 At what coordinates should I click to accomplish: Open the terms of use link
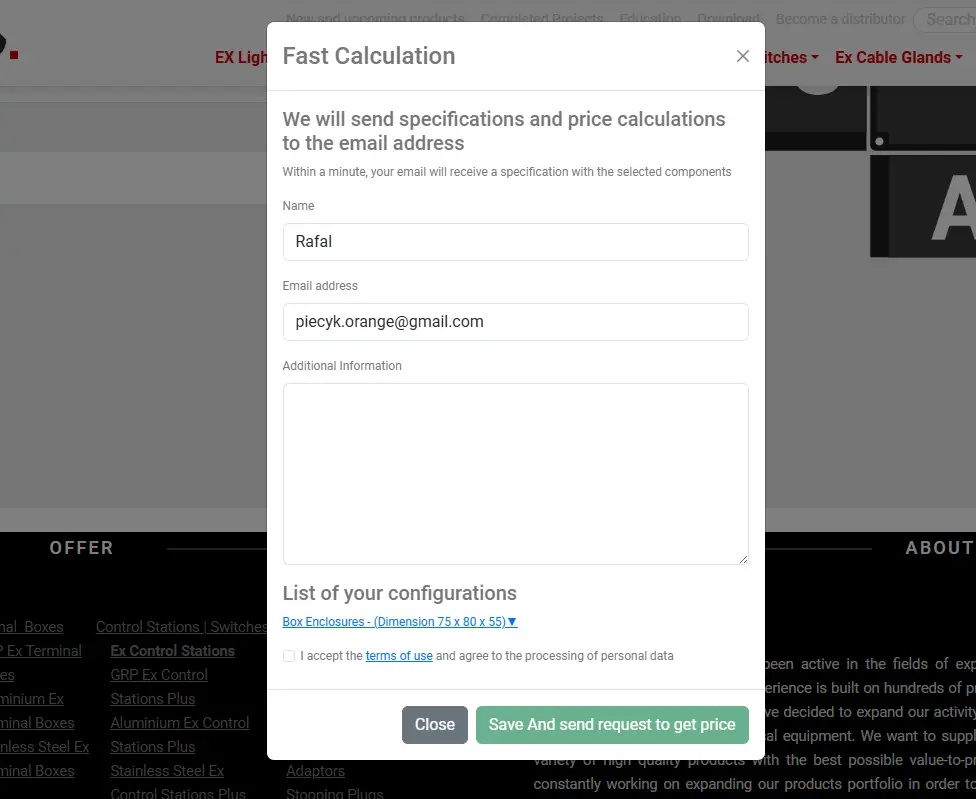(x=398, y=656)
